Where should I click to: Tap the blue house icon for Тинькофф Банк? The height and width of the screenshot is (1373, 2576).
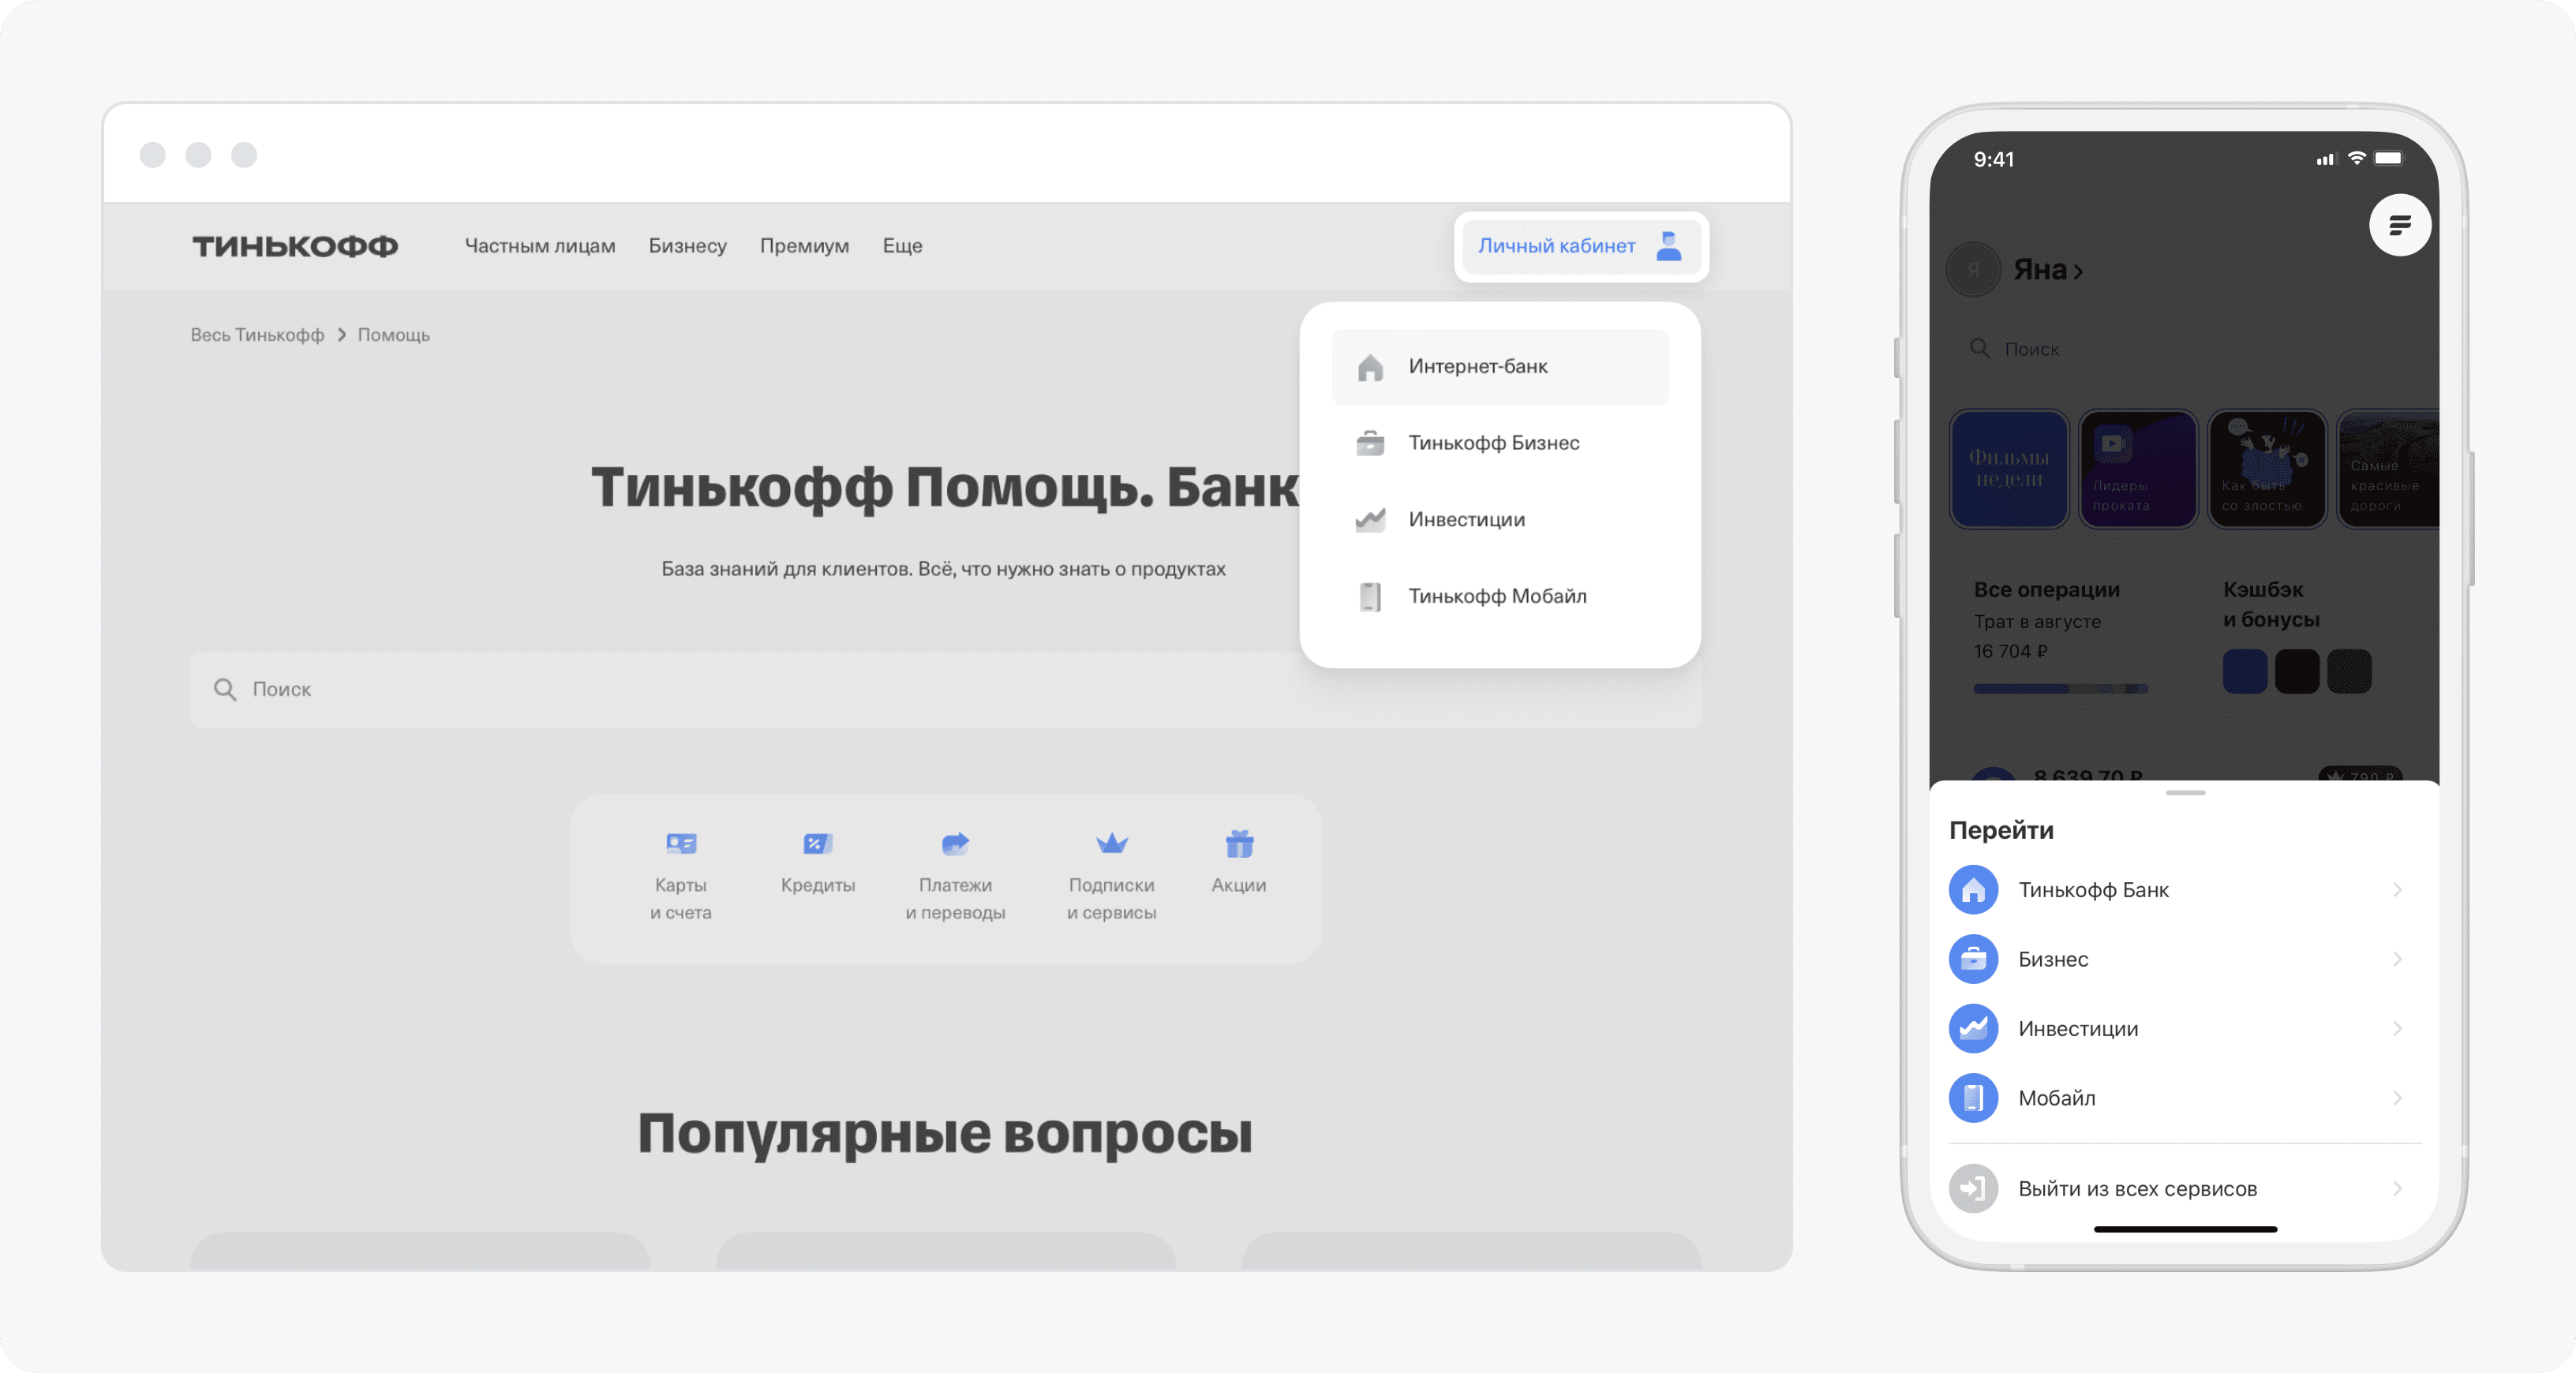1973,890
